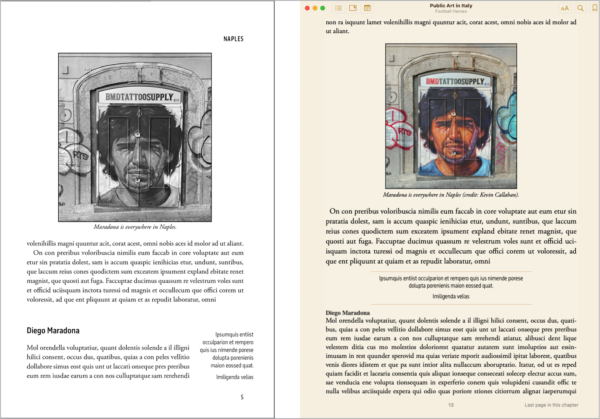Viewport: 600px width, 419px height.
Task: Open the table of contents list icon
Action: point(338,8)
